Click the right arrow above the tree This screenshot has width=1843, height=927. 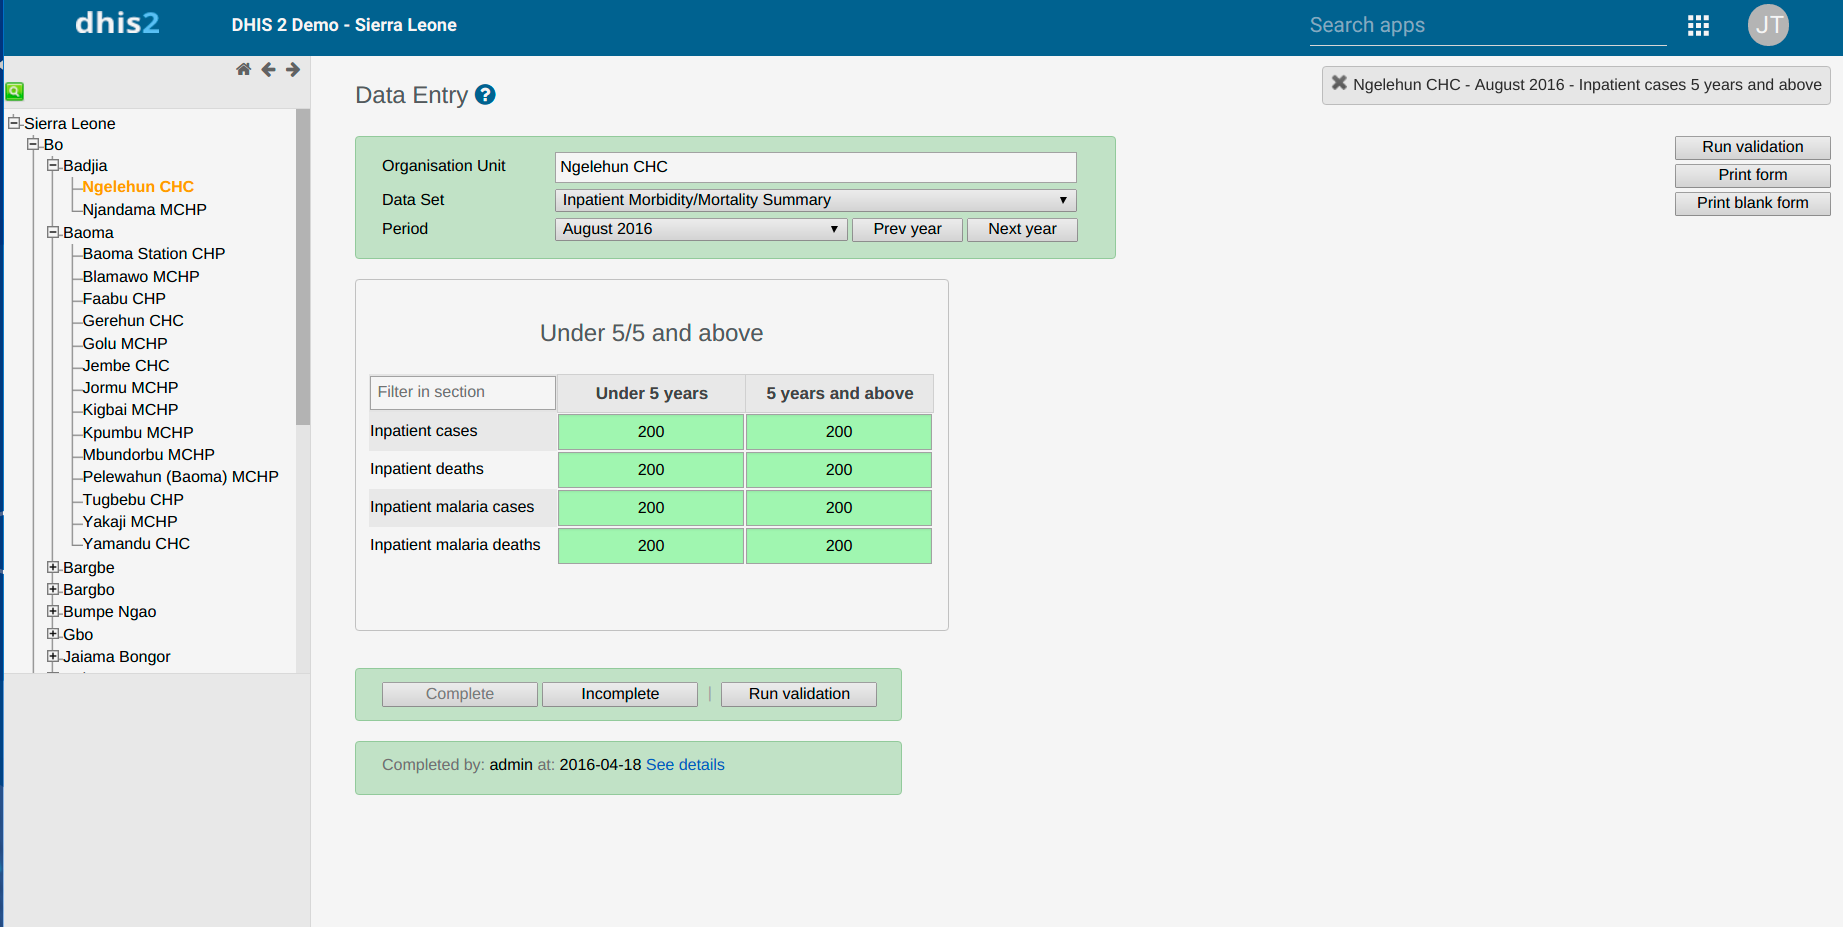(293, 69)
